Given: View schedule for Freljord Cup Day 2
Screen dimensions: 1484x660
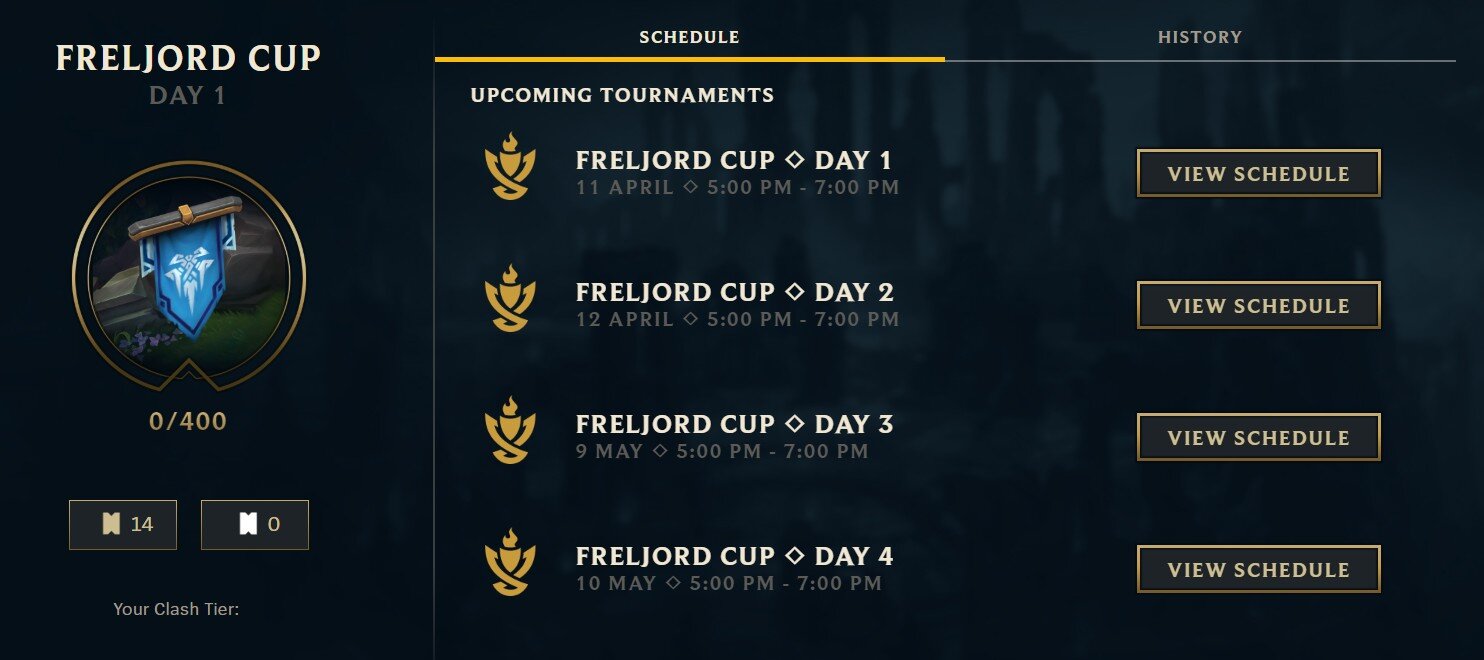Looking at the screenshot, I should click(x=1258, y=306).
